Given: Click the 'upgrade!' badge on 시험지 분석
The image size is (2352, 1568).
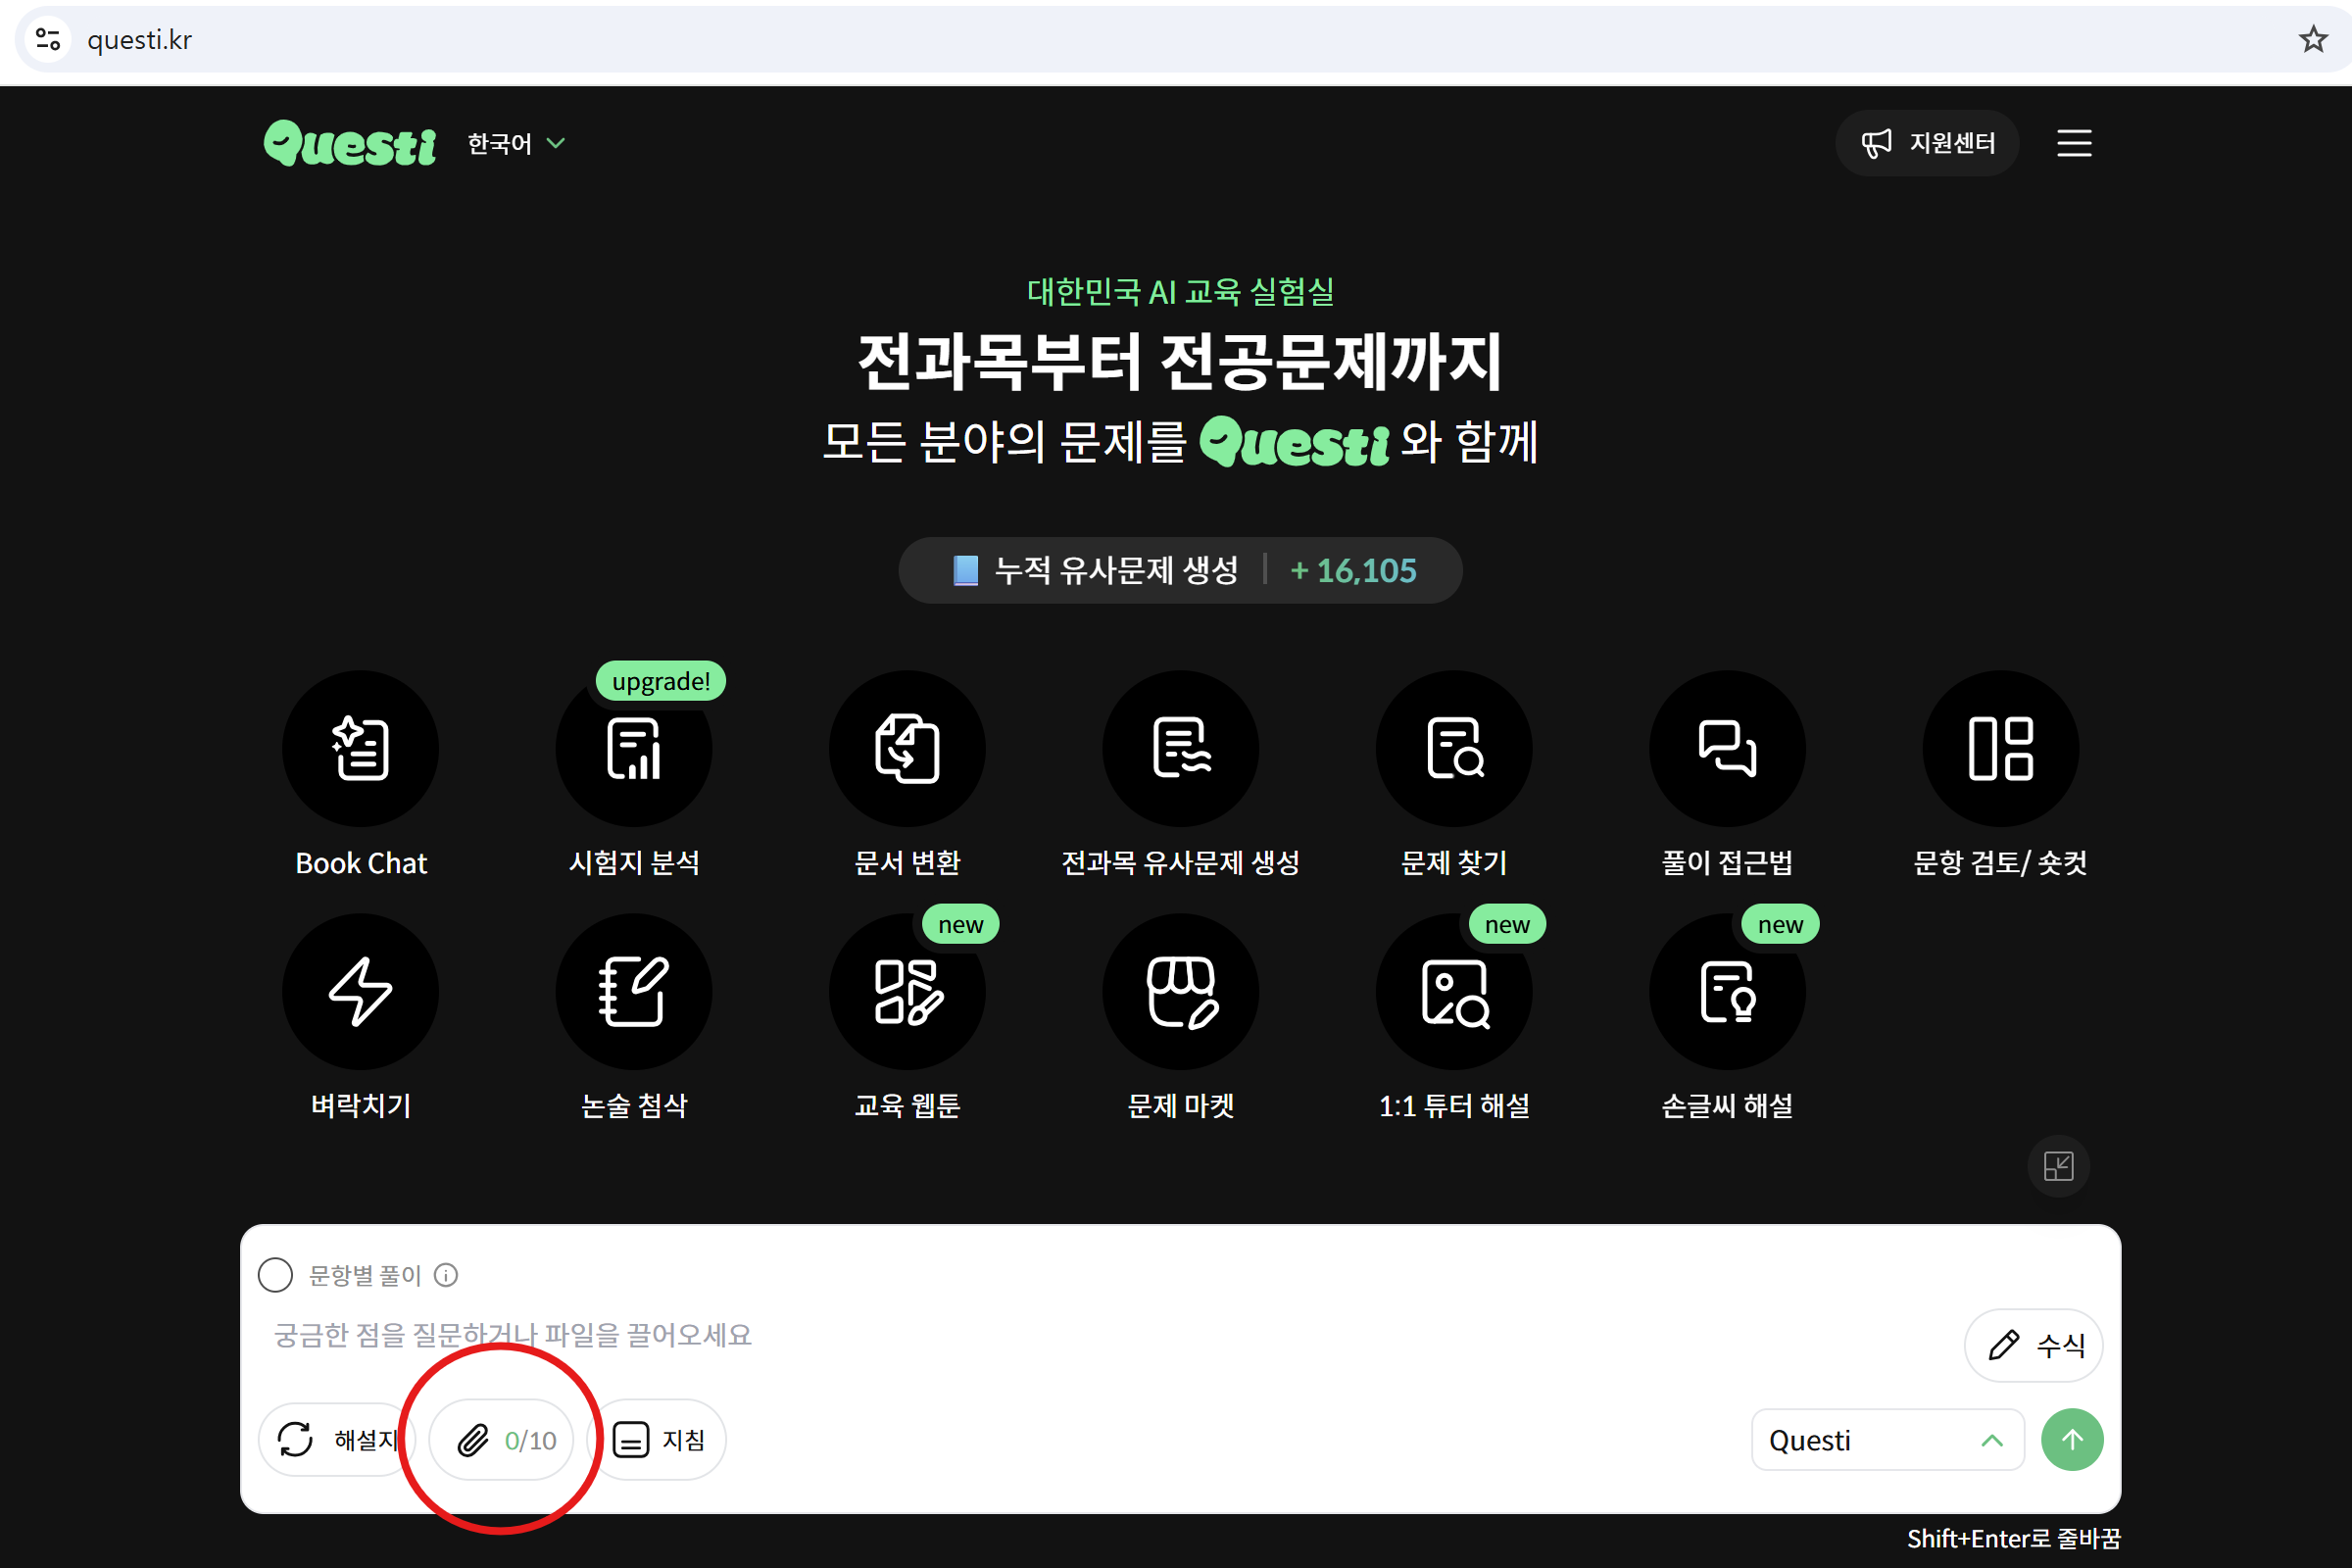Looking at the screenshot, I should coord(661,681).
